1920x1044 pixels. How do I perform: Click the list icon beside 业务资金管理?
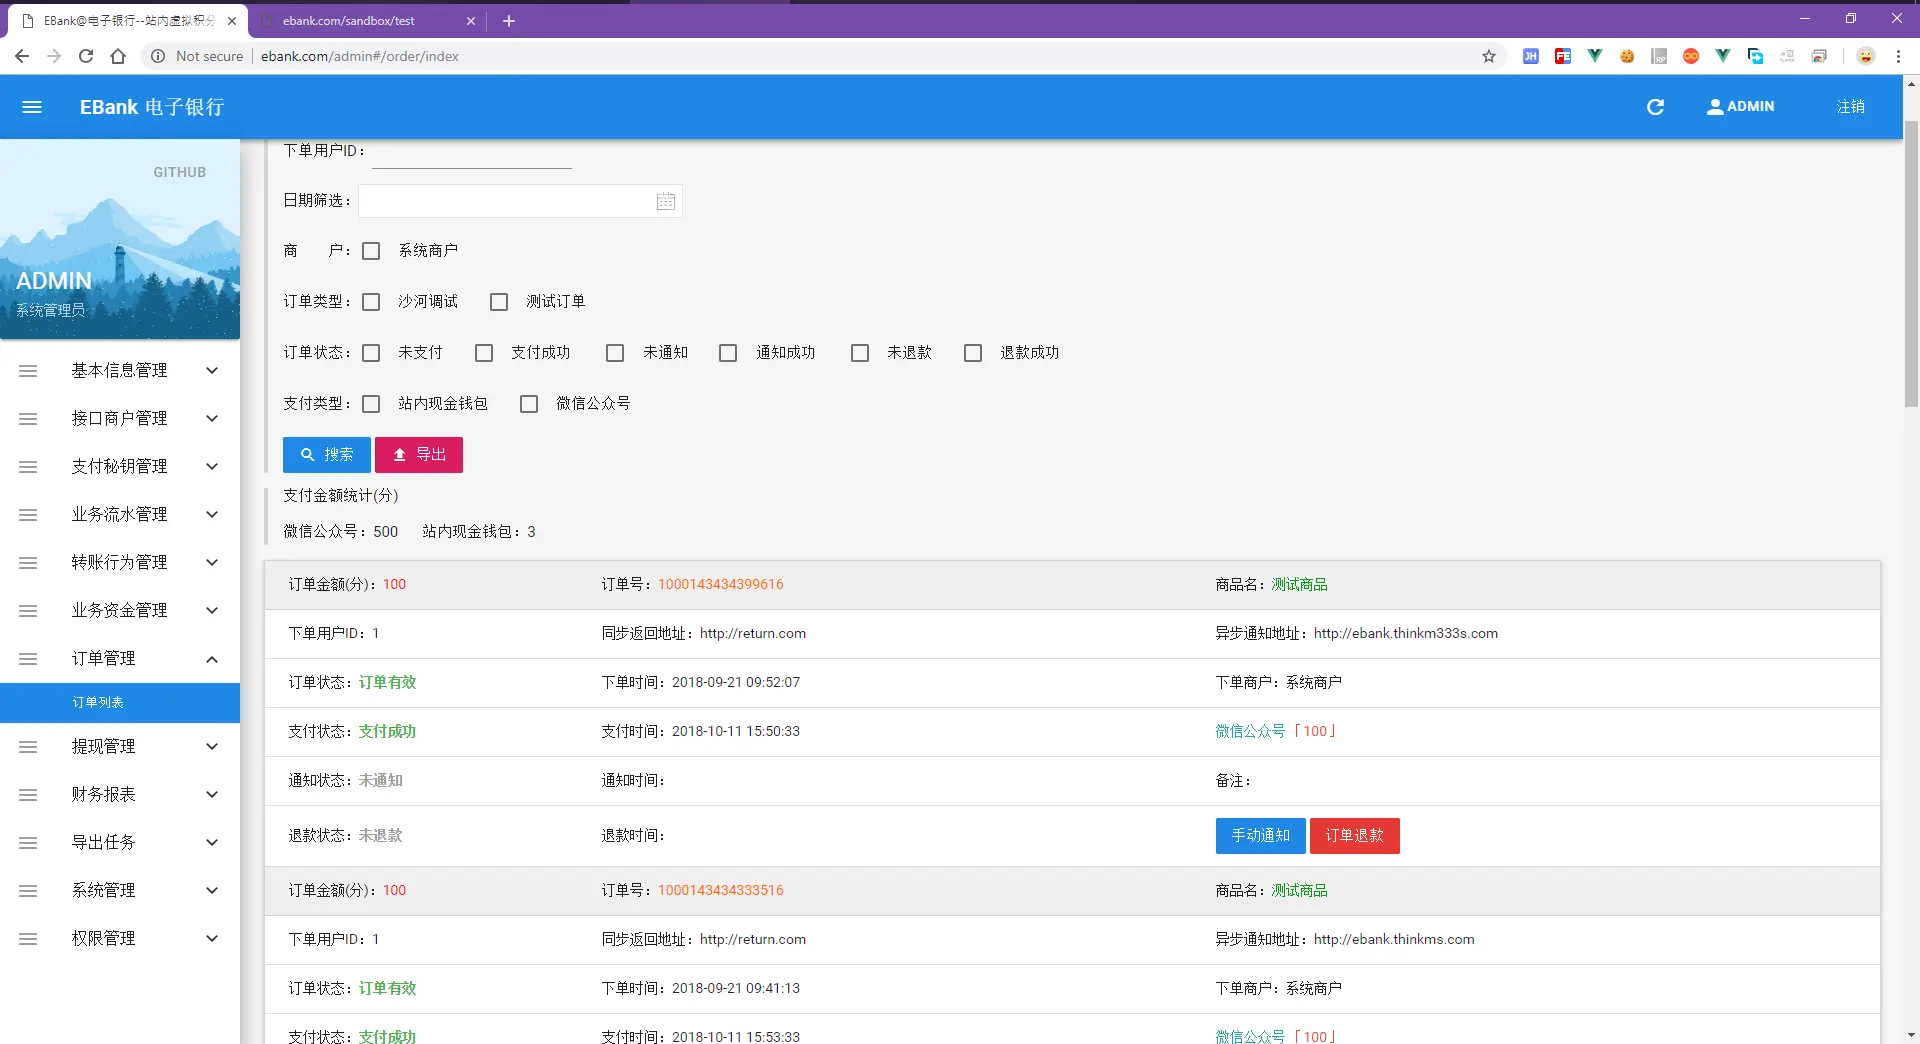[28, 611]
